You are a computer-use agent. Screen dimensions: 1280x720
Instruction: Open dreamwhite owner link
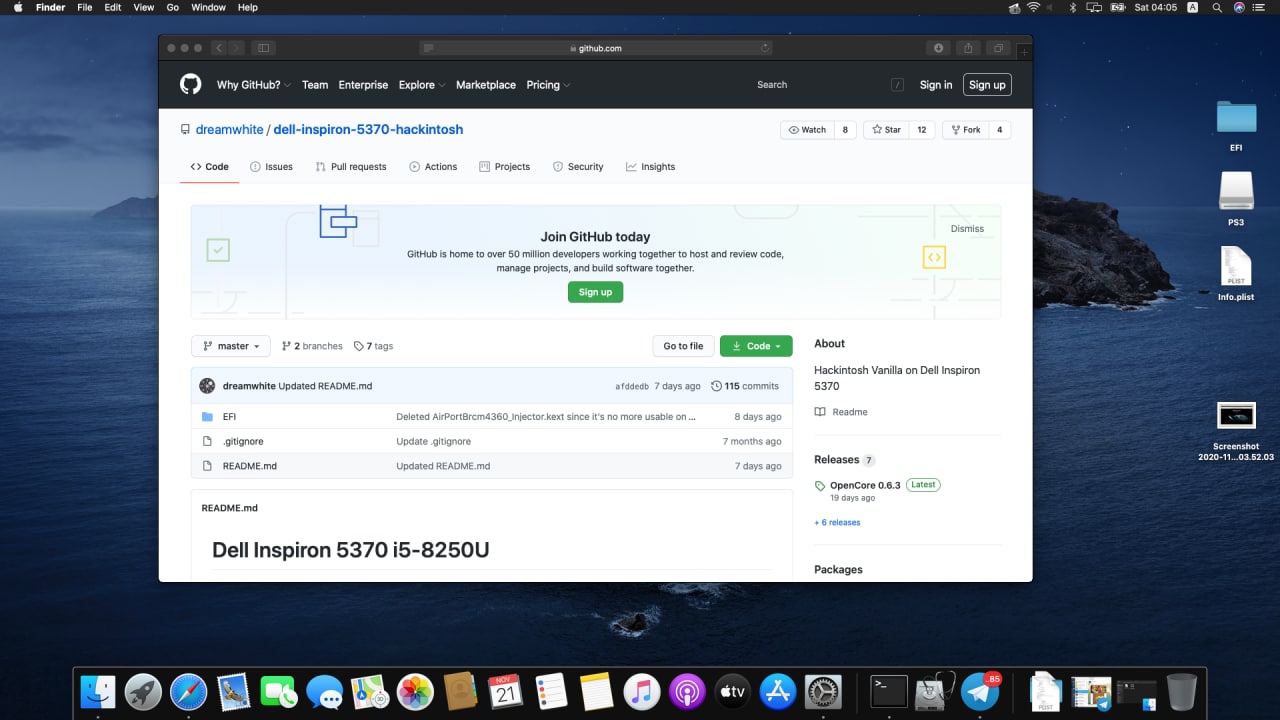[x=229, y=130]
